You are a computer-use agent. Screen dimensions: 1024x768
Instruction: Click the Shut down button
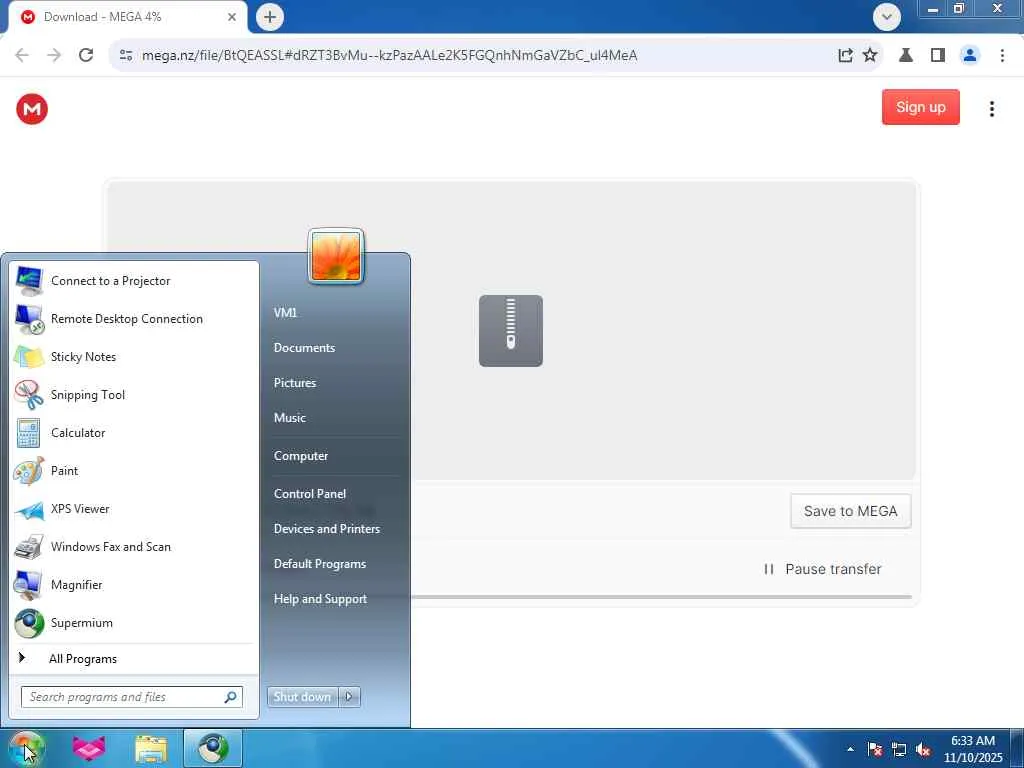(x=302, y=697)
